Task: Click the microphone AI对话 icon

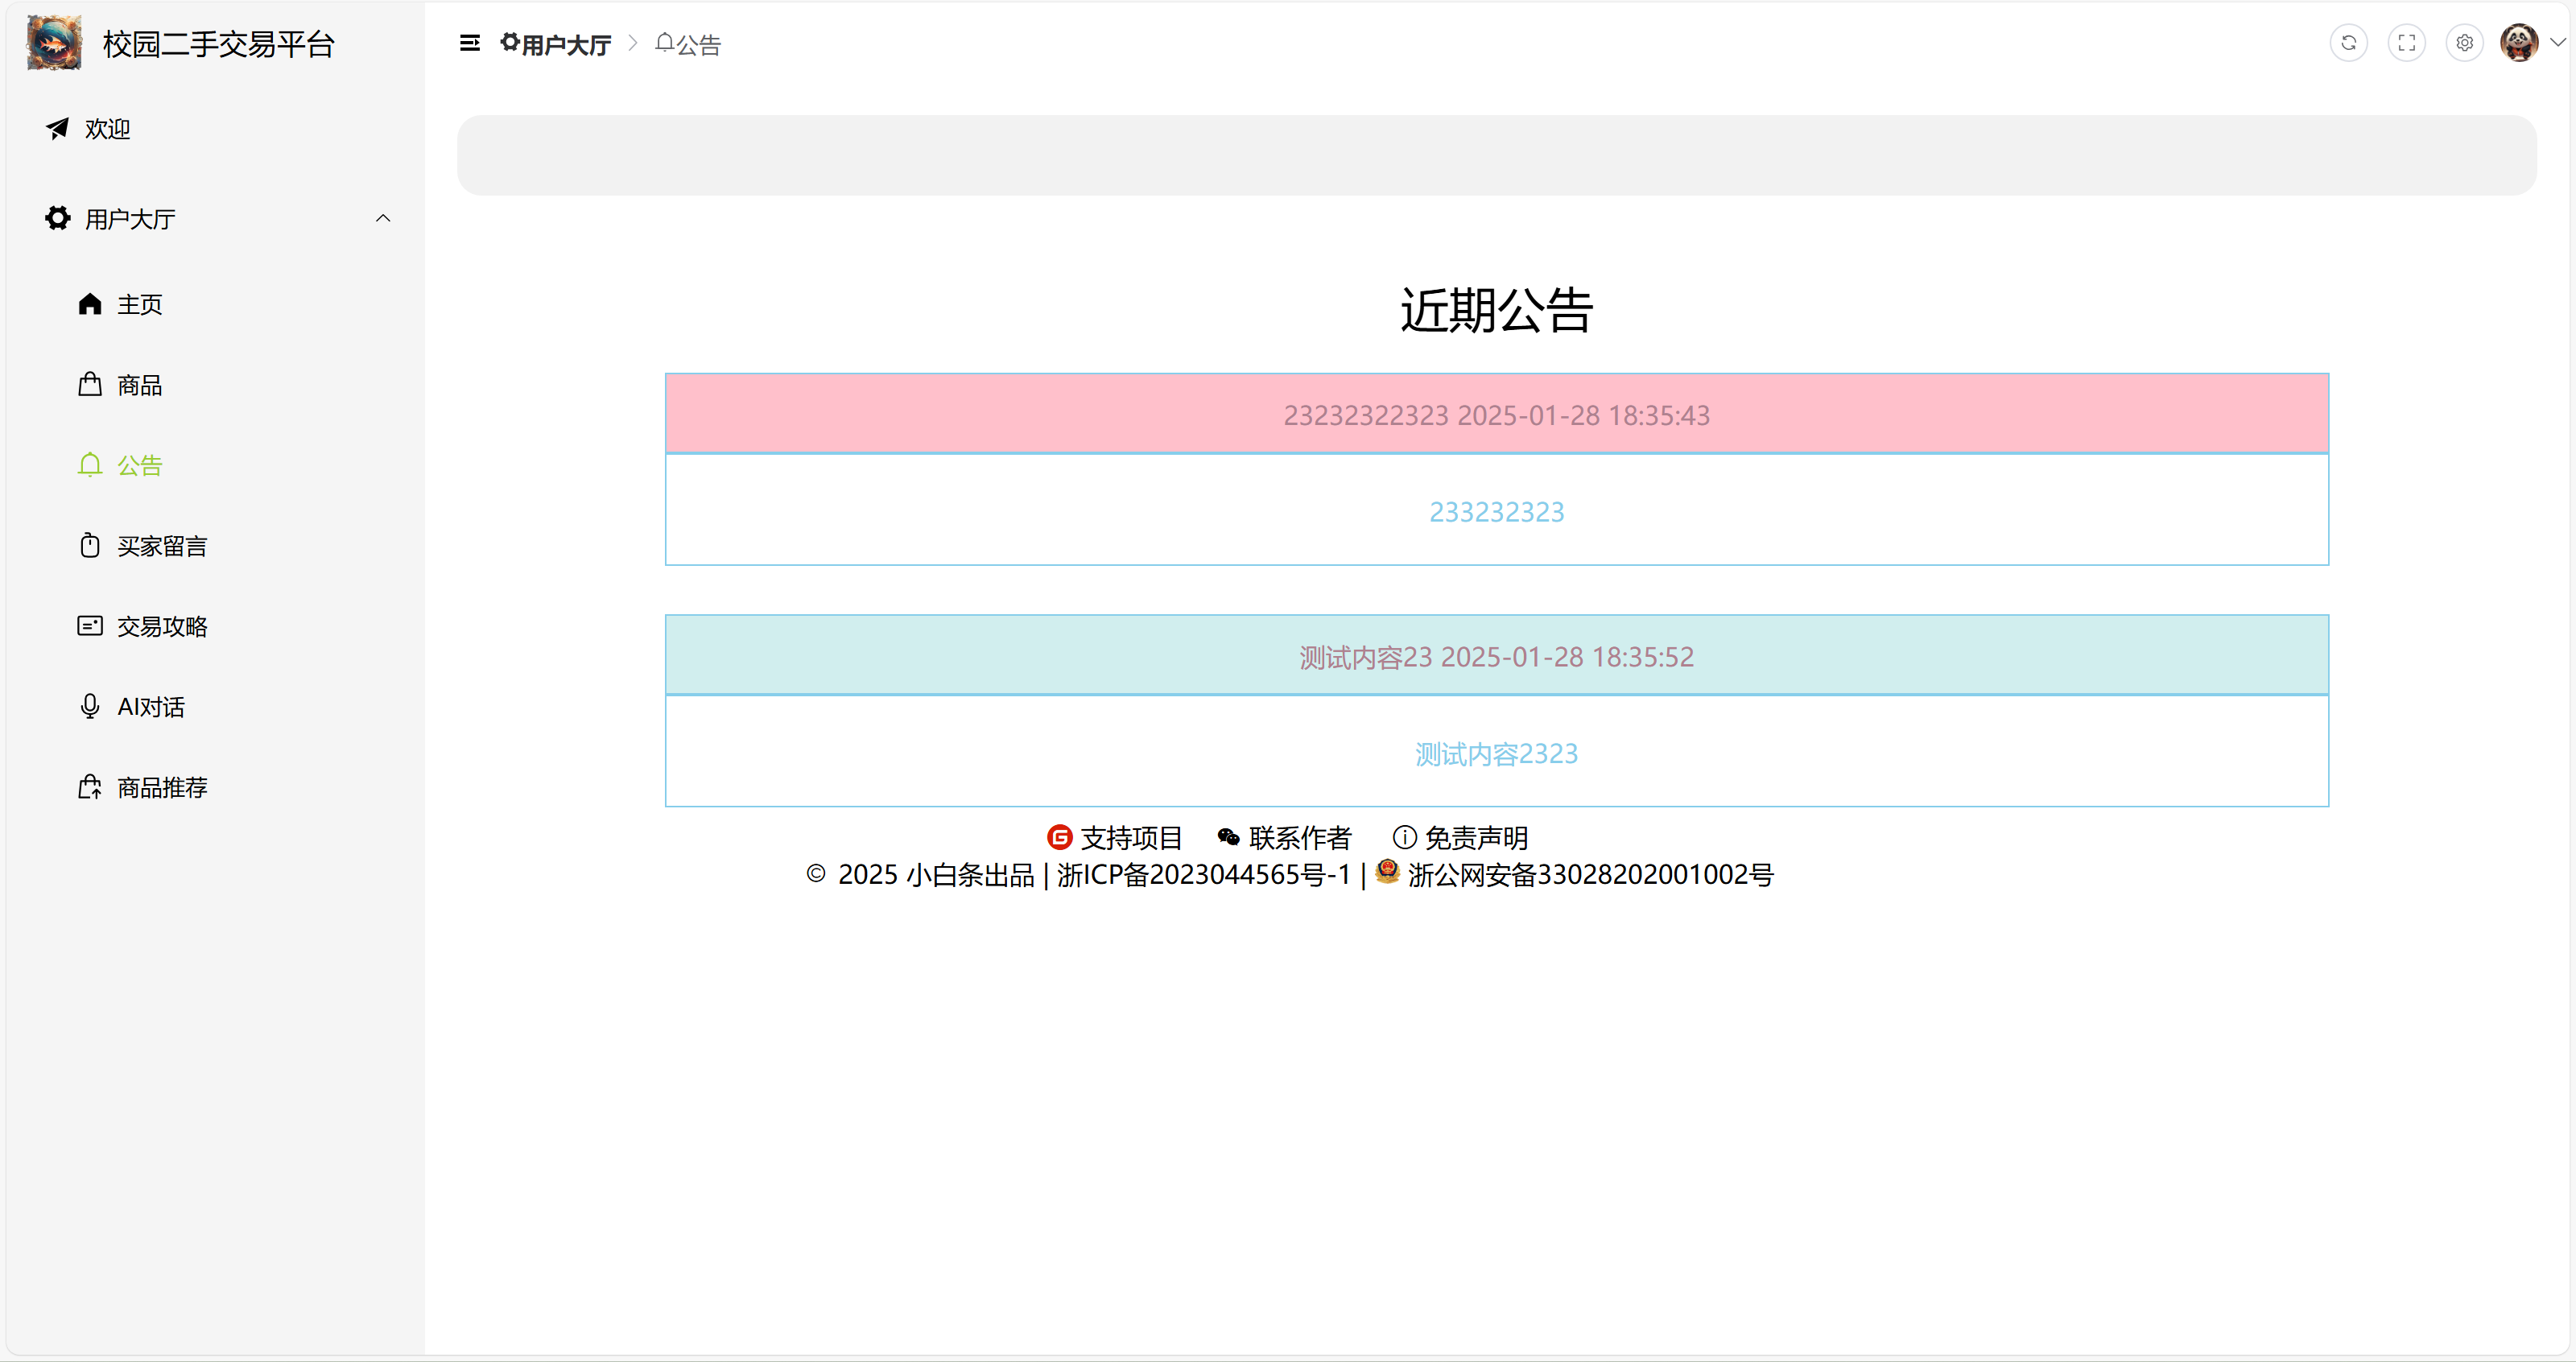Action: [x=90, y=707]
